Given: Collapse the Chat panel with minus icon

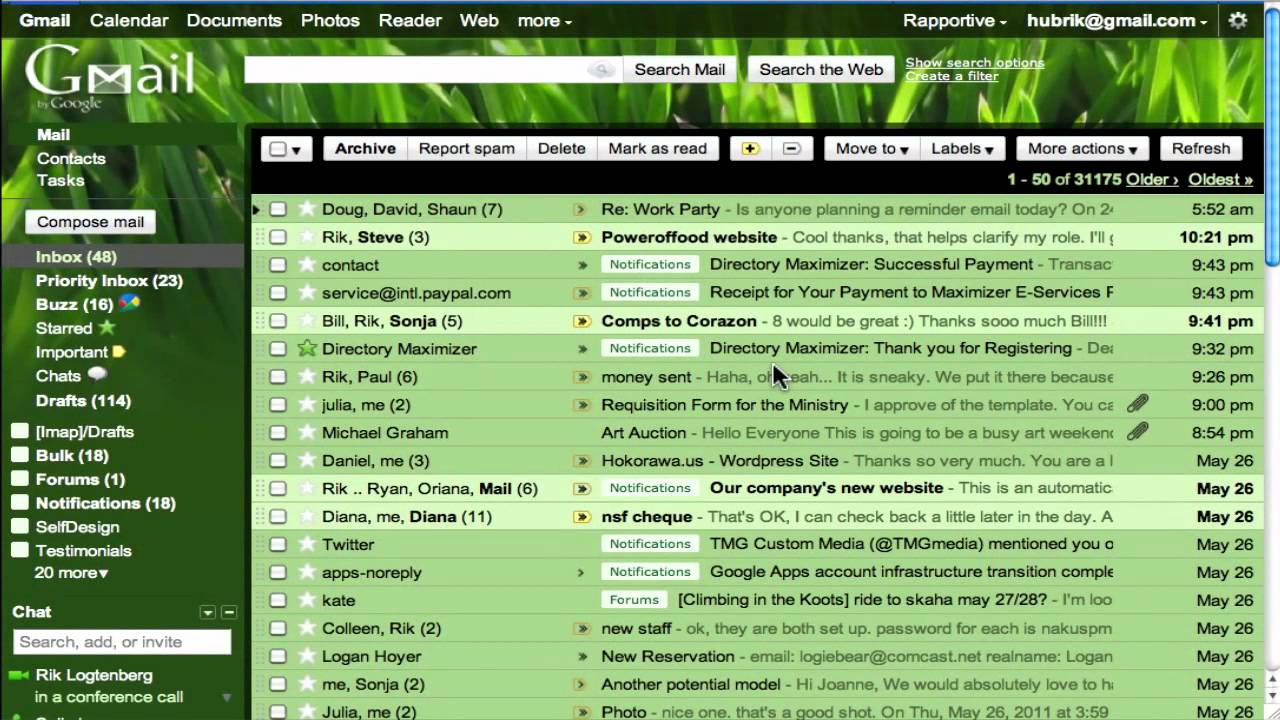Looking at the screenshot, I should (229, 612).
